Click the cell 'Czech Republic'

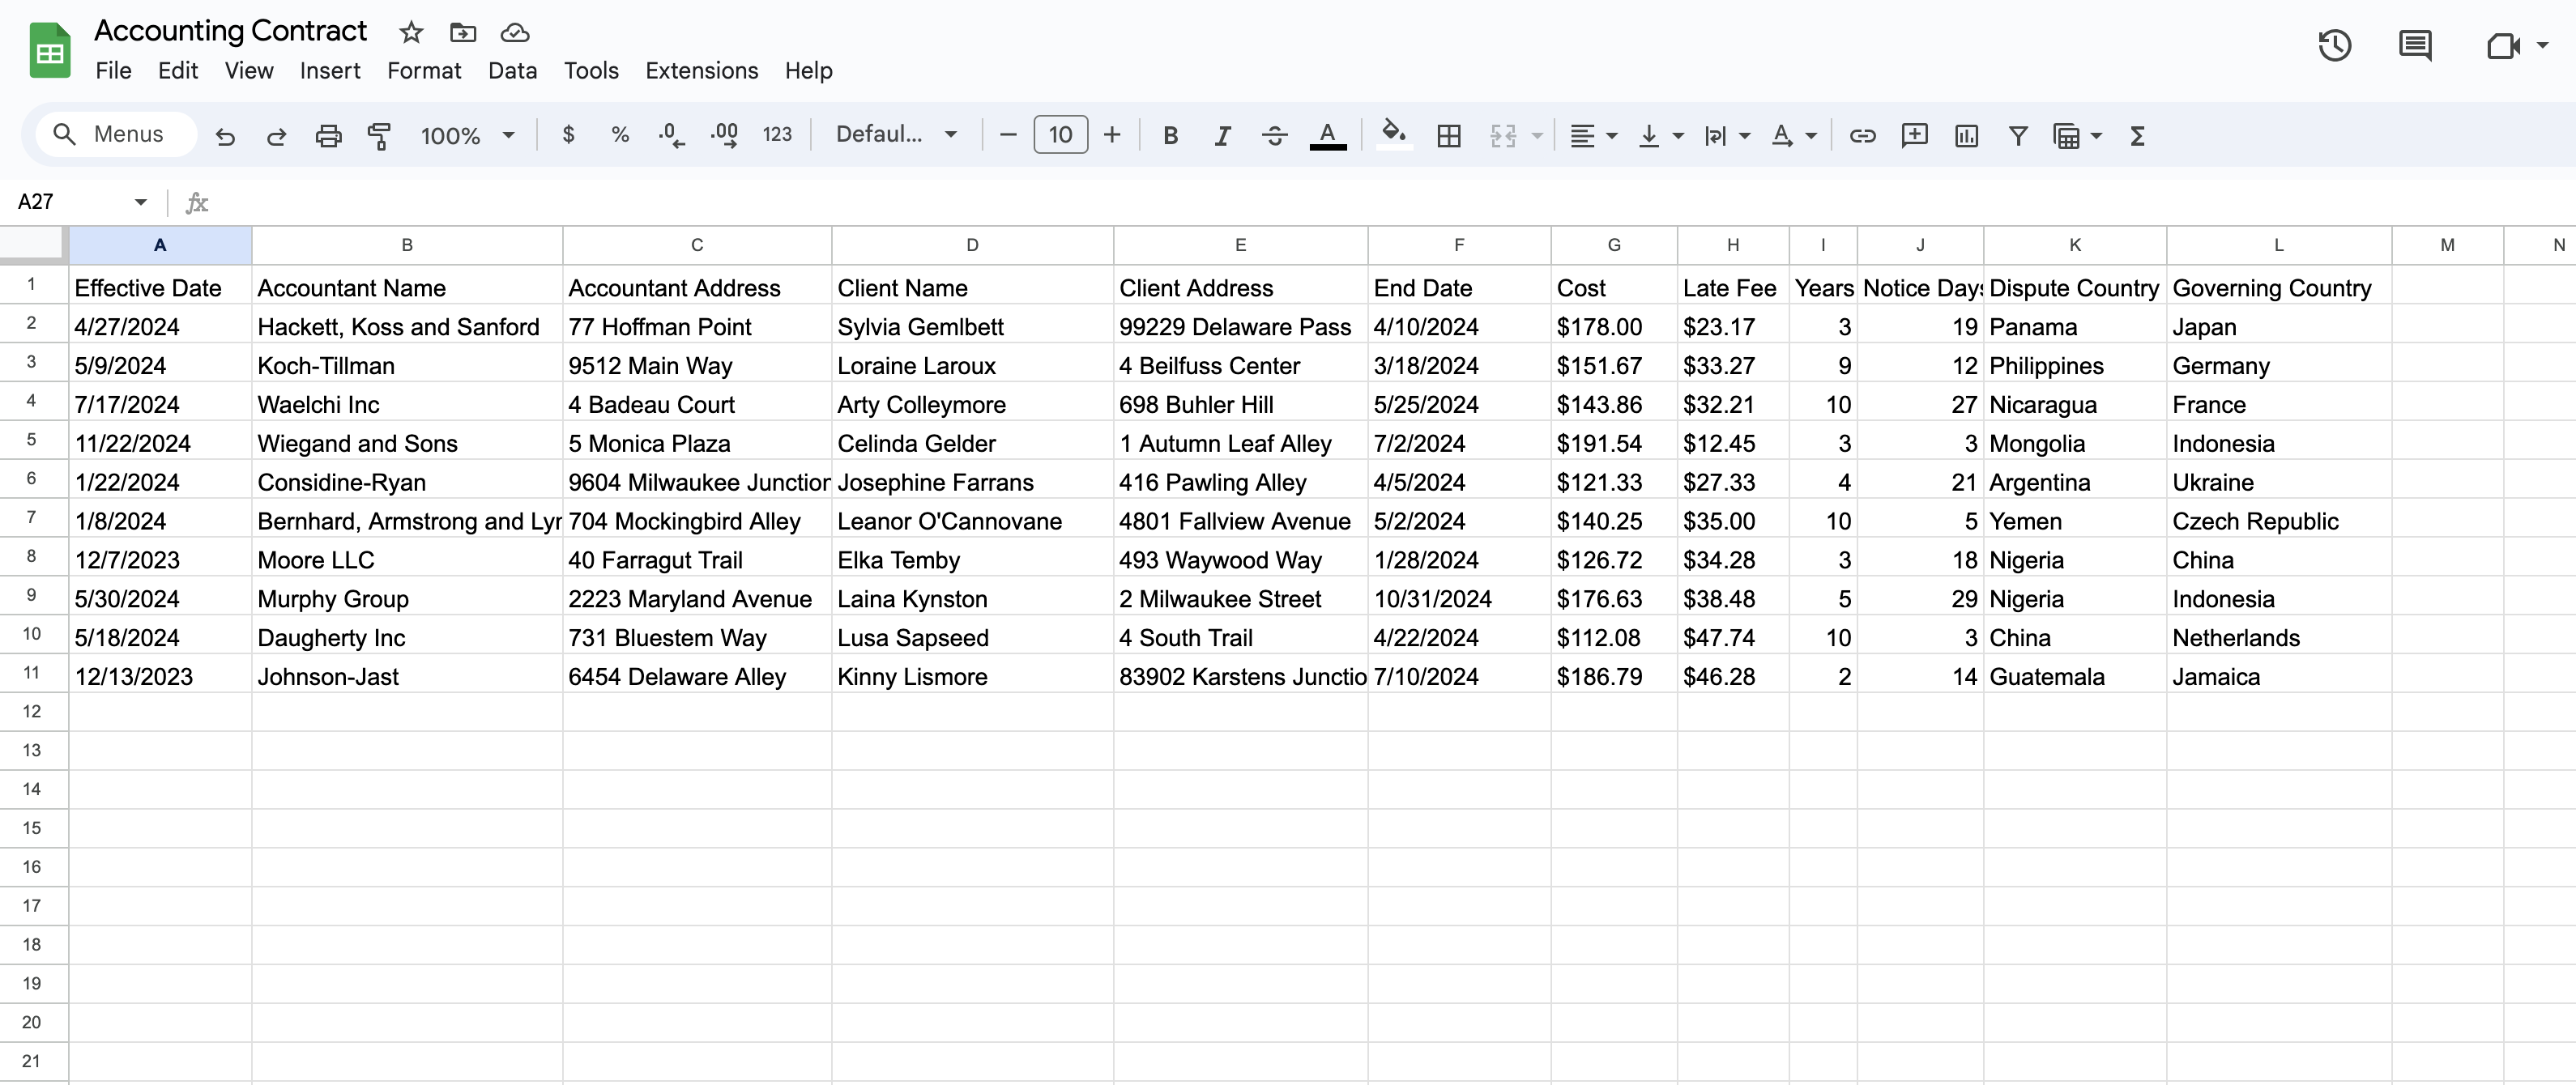click(2278, 520)
